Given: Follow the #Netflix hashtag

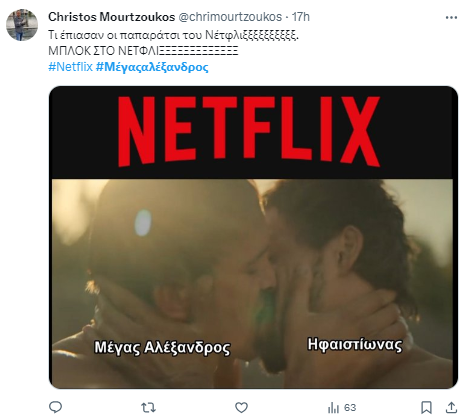Looking at the screenshot, I should pos(70,67).
